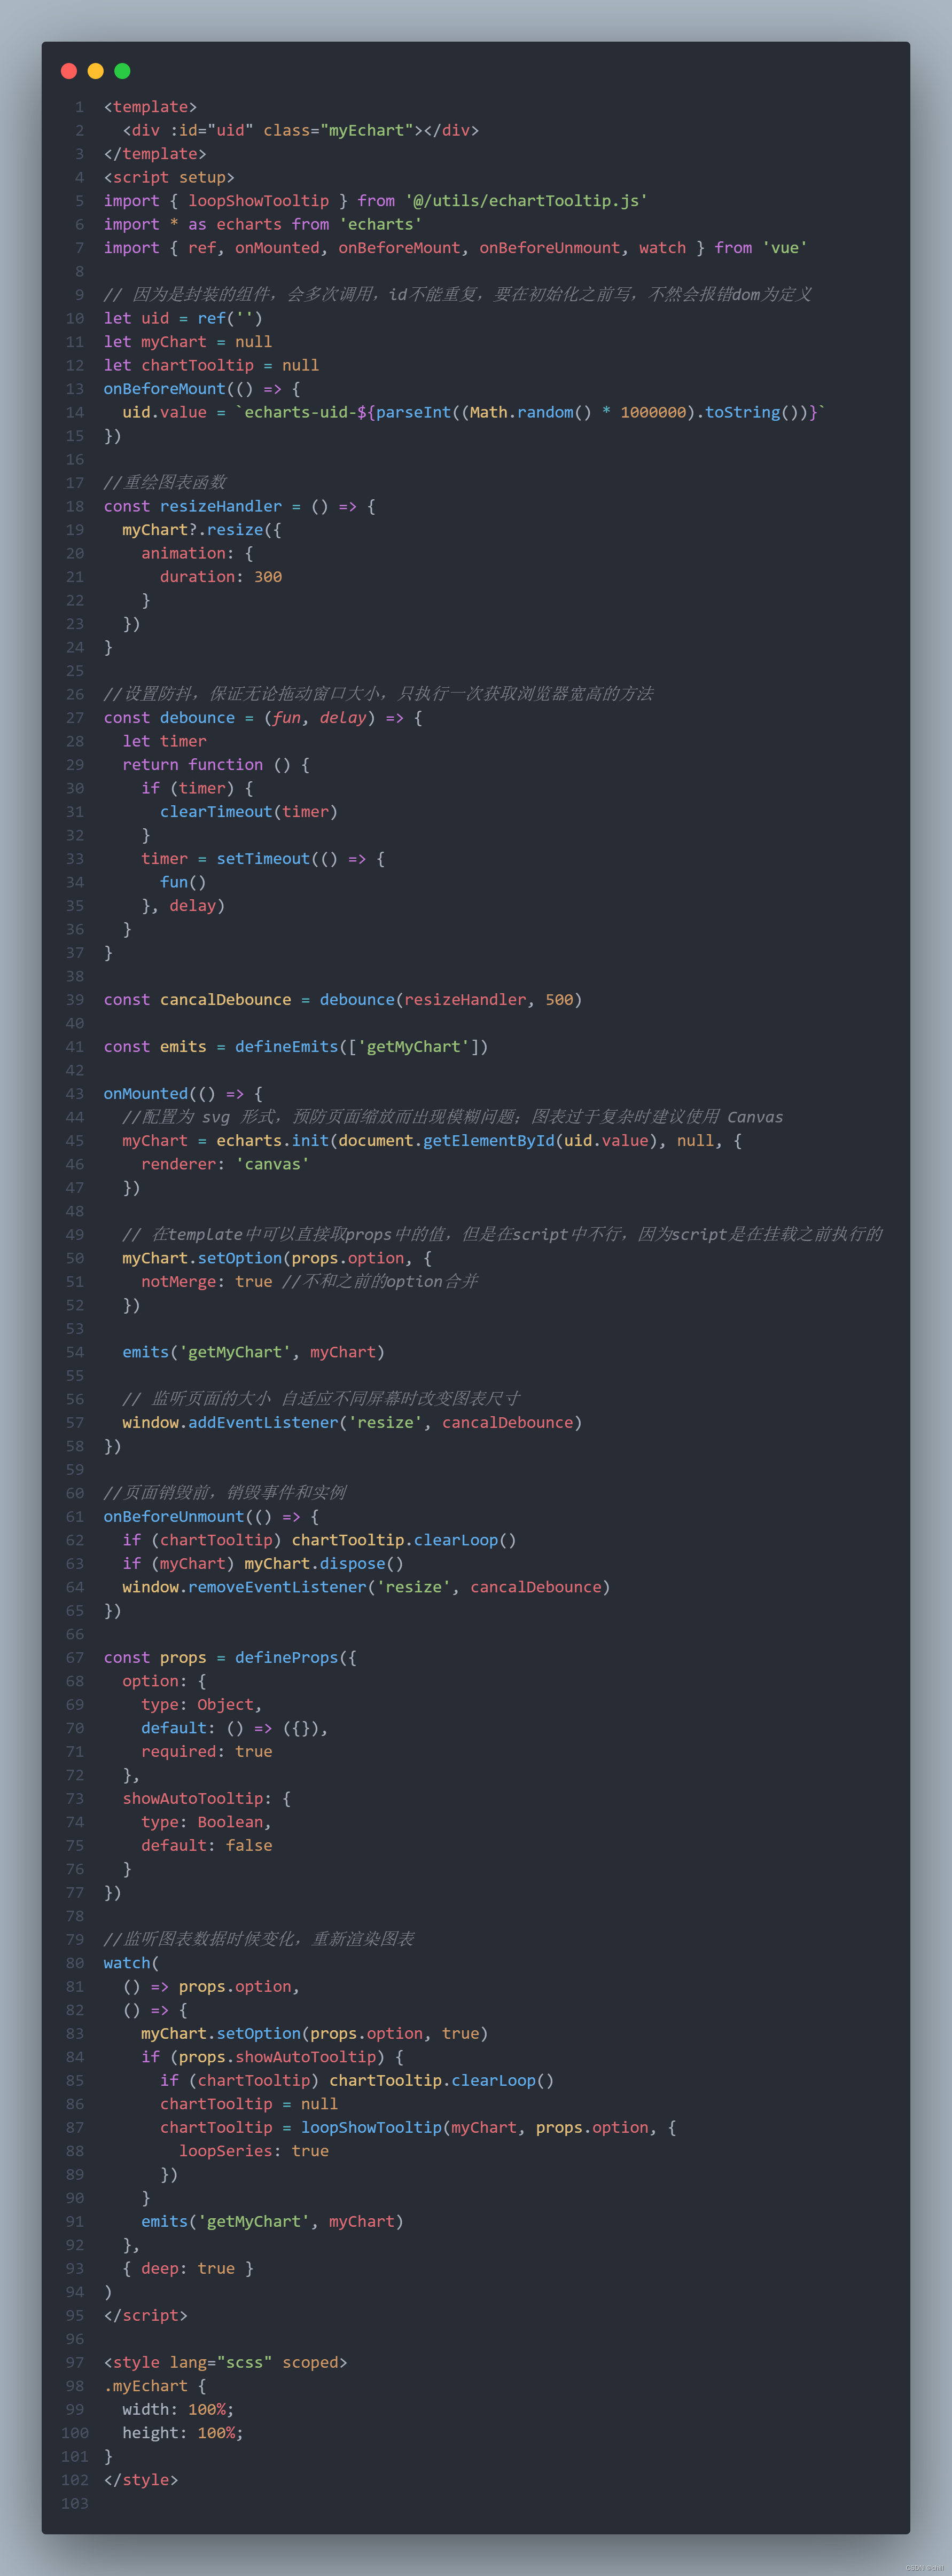Click the red traffic light circle
The width and height of the screenshot is (952, 2576).
pyautogui.click(x=68, y=71)
